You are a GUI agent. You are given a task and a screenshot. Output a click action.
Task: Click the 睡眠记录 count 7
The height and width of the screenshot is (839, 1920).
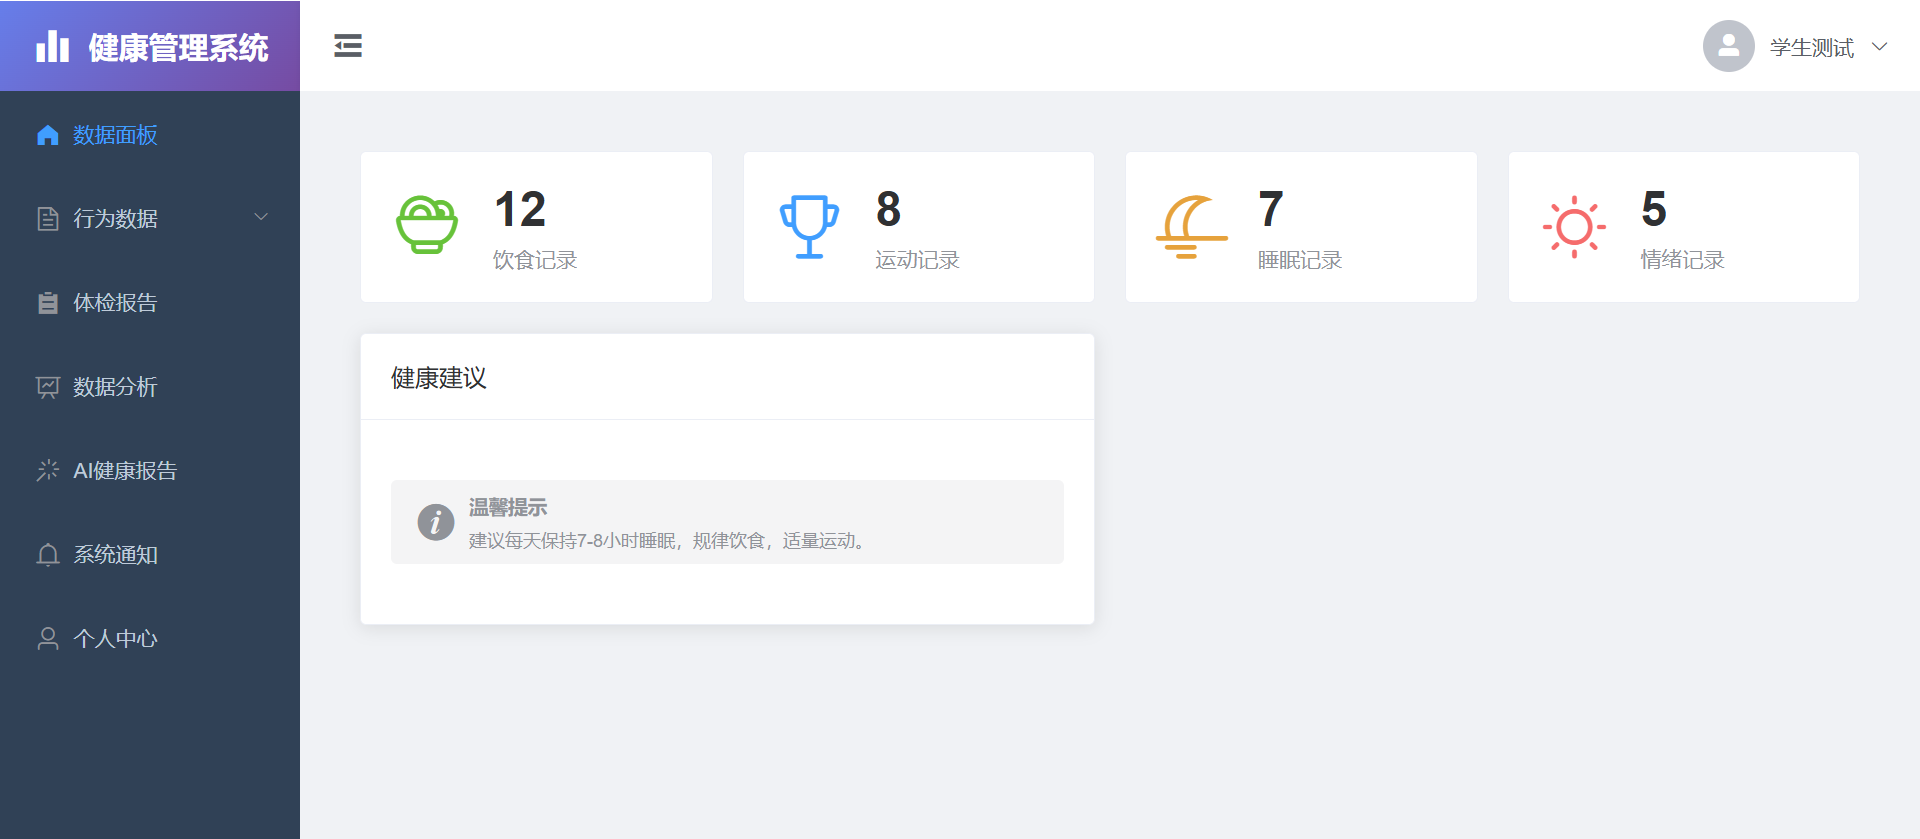[1270, 210]
